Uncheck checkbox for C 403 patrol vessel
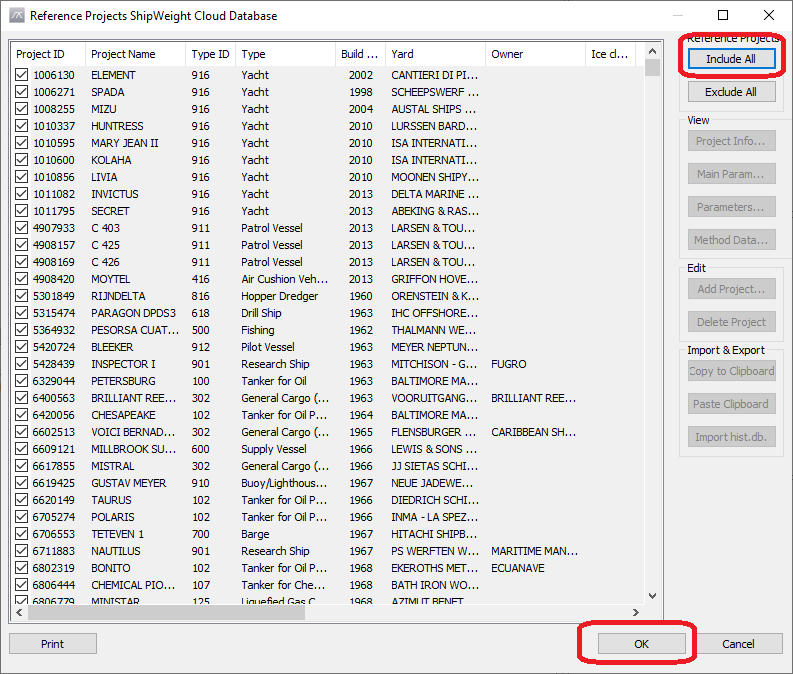Screen dimensions: 793x674 point(21,228)
